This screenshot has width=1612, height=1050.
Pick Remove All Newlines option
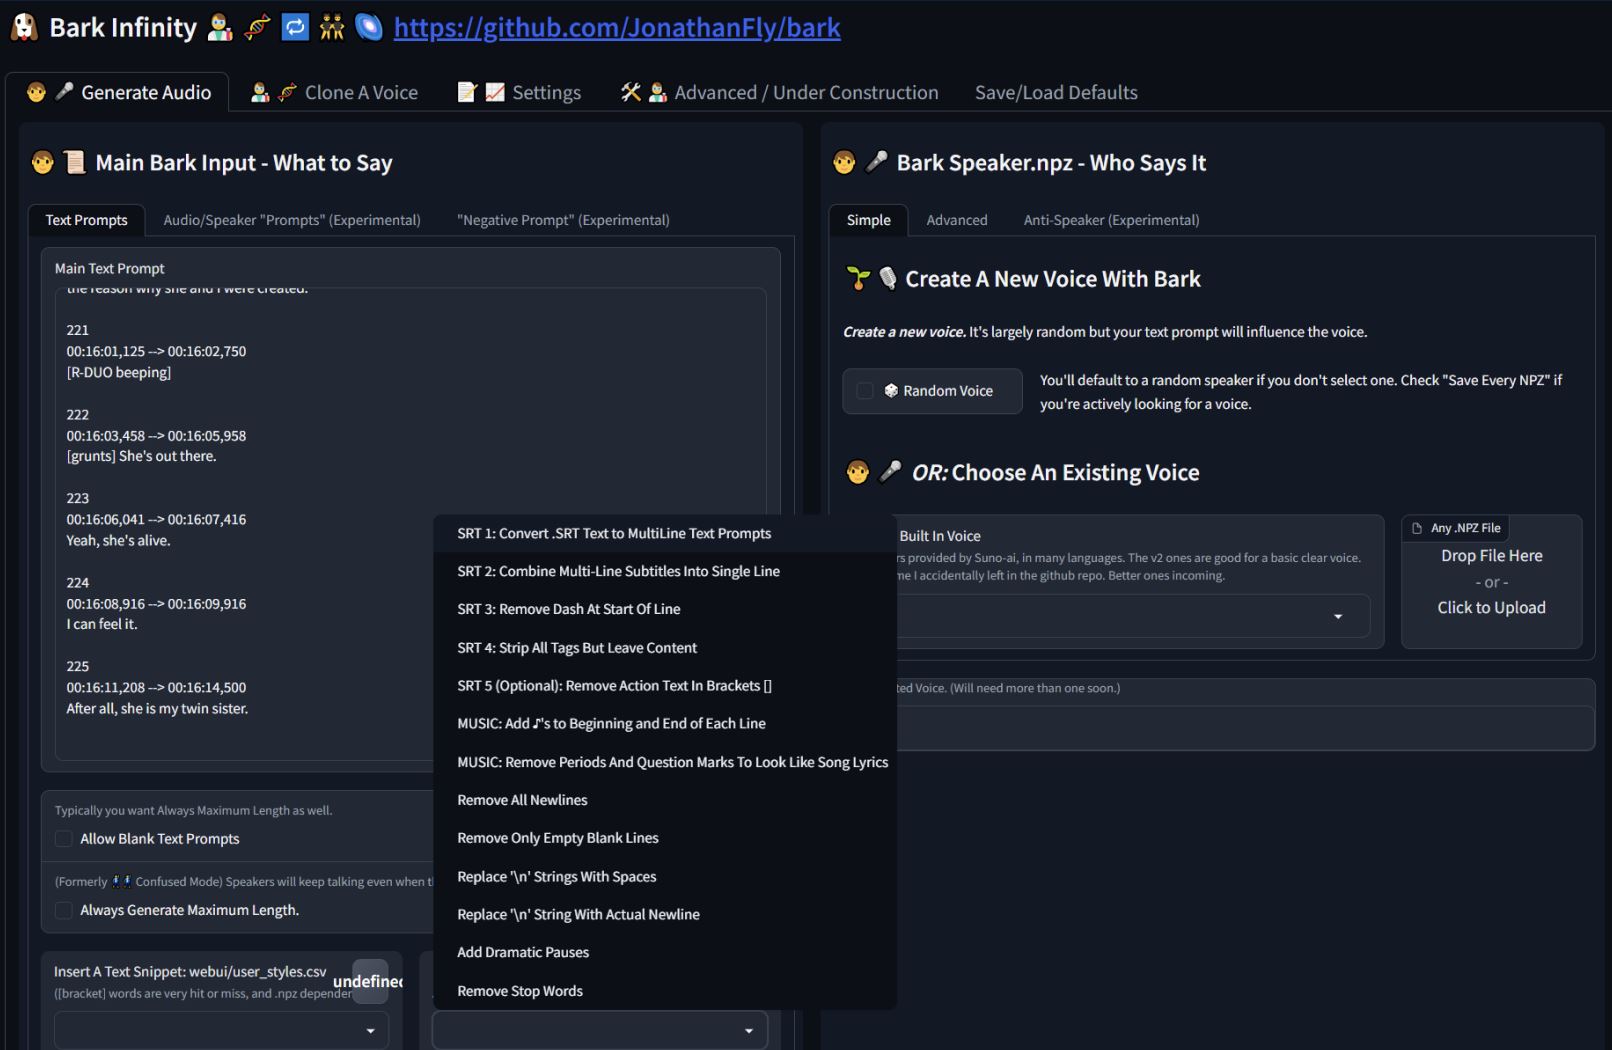[x=664, y=800]
